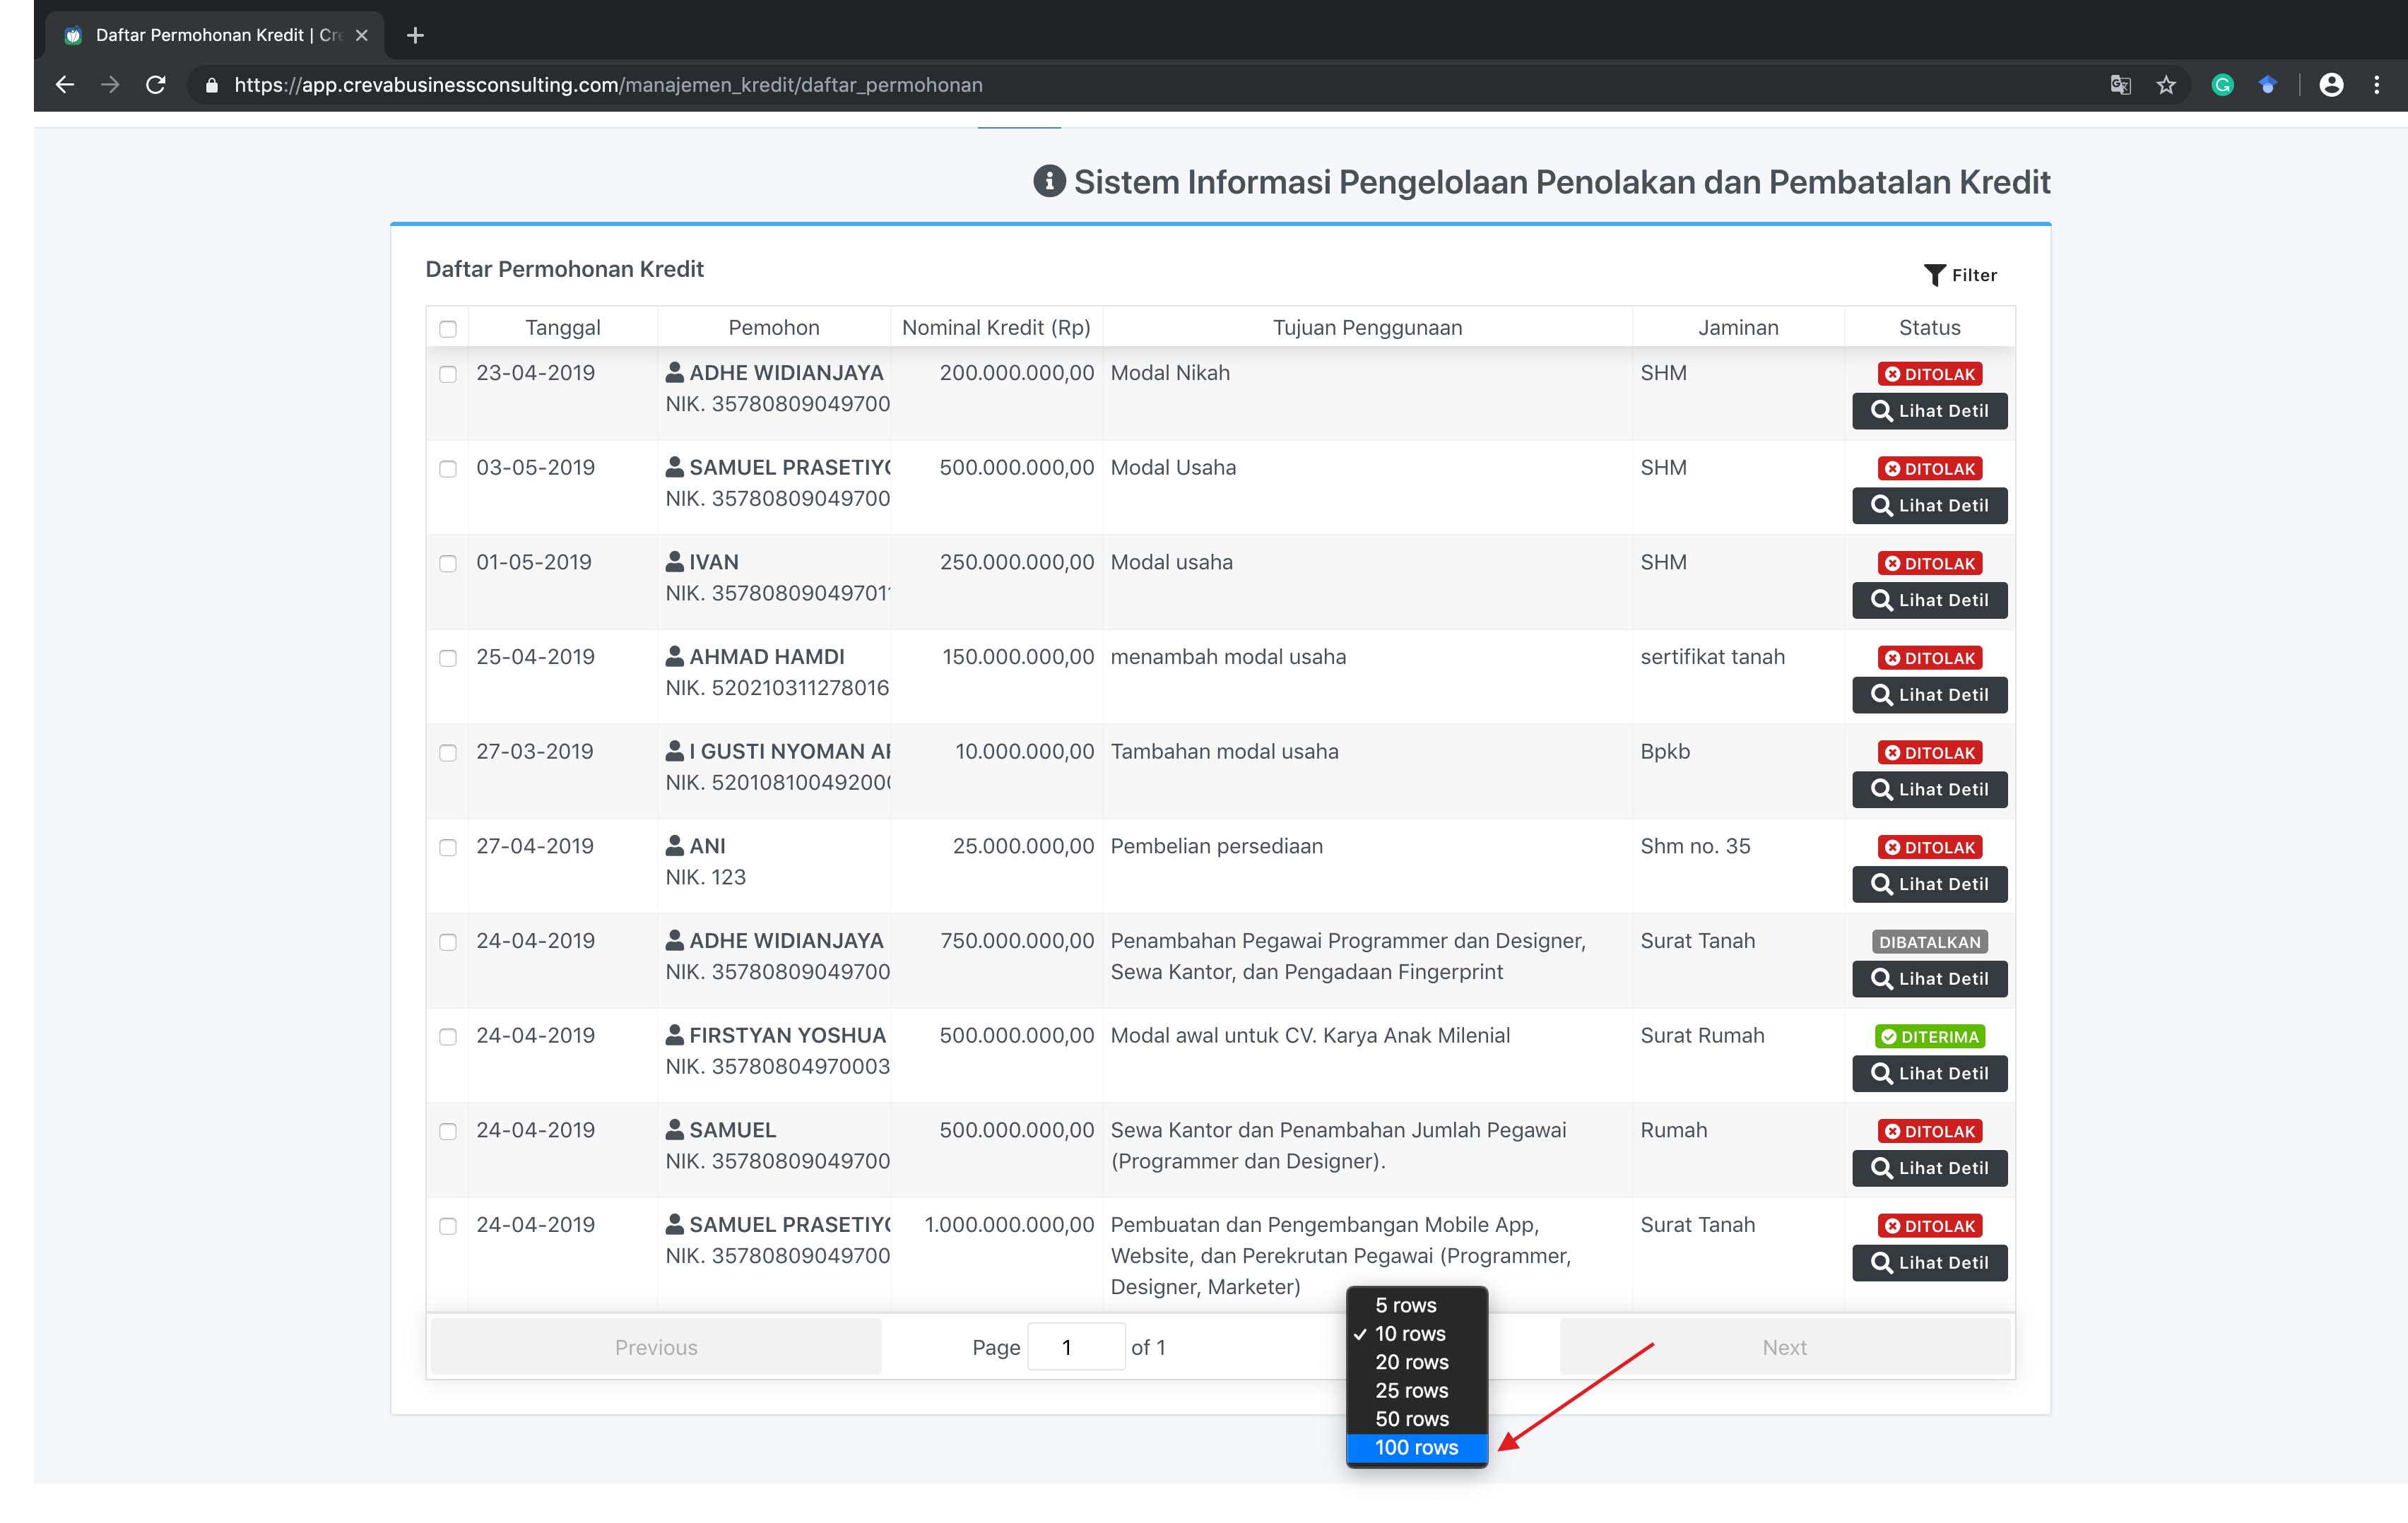Check the 1.000.000.000,00 credit row checkbox
This screenshot has width=2408, height=1523.
pyautogui.click(x=448, y=1226)
